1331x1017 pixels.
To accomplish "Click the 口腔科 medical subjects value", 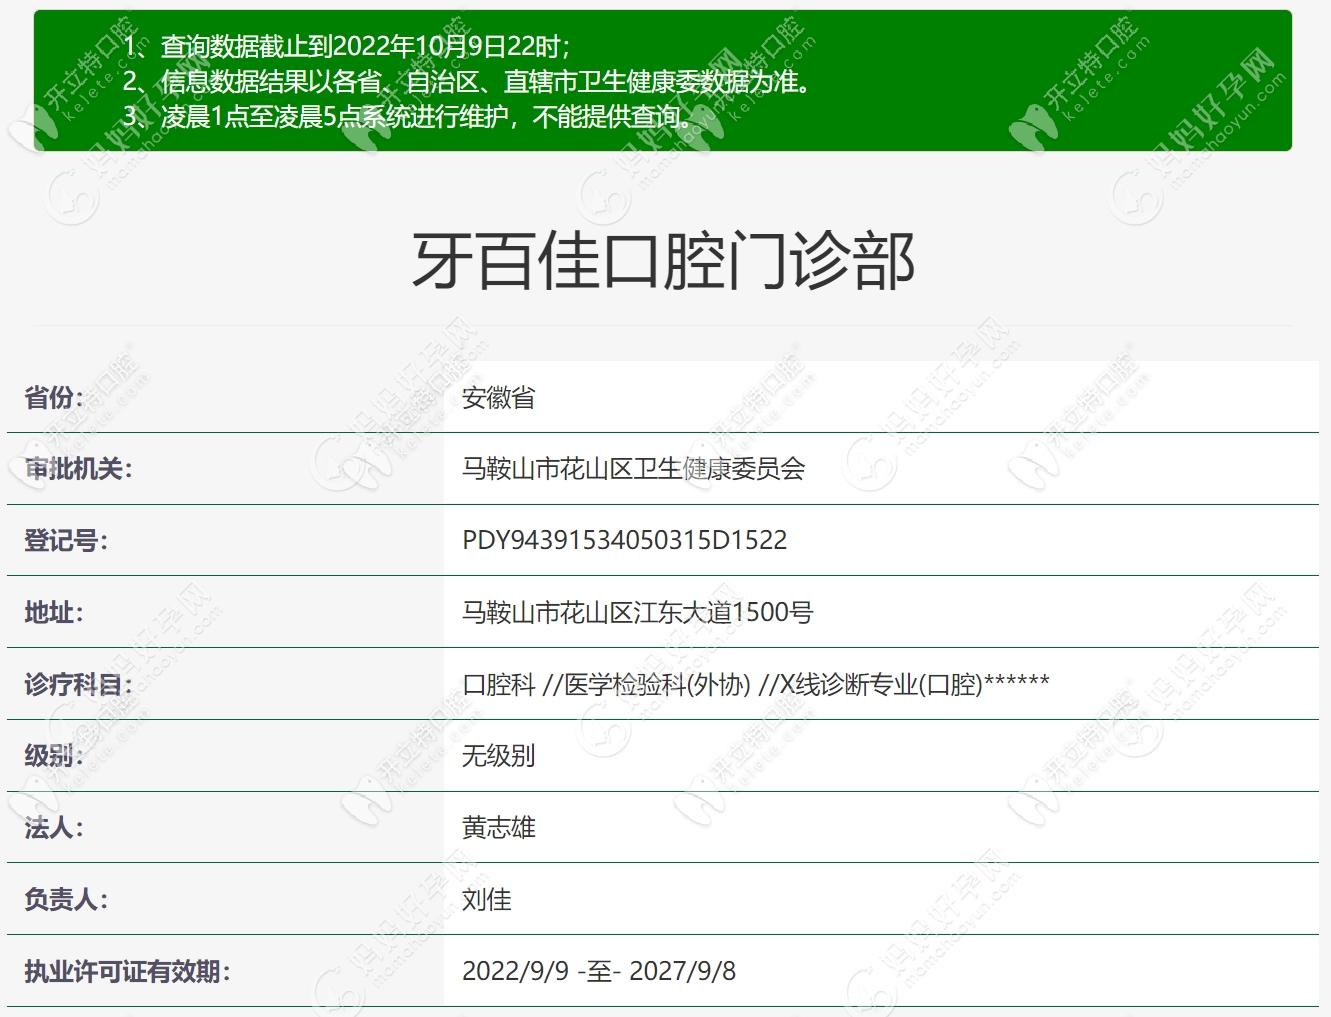I will tap(755, 684).
